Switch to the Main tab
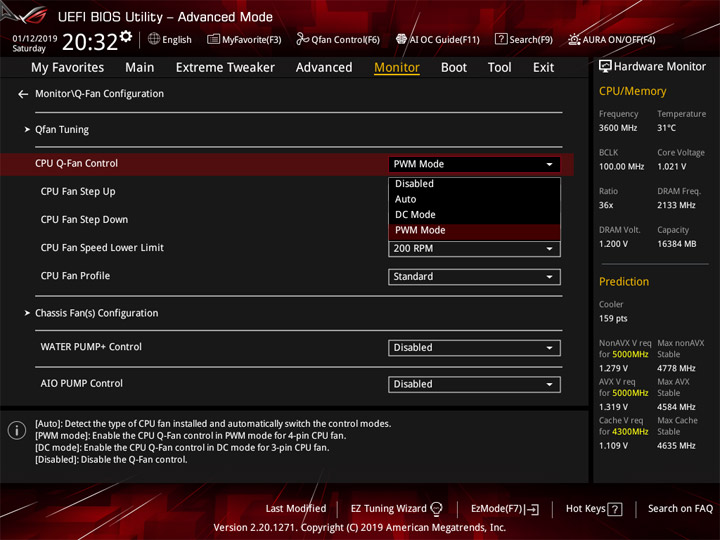 [140, 68]
